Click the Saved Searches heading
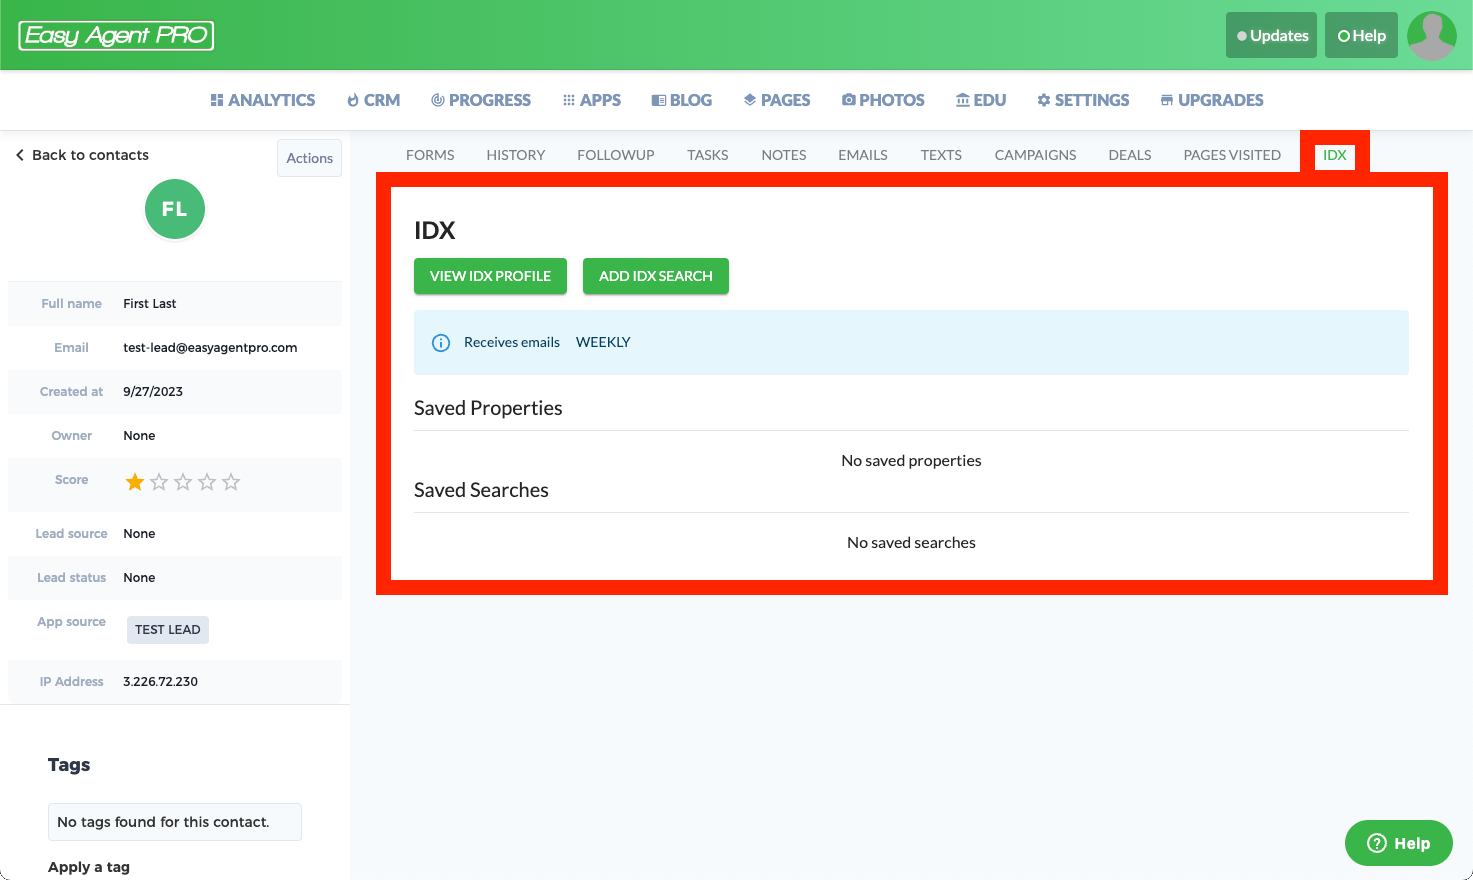Image resolution: width=1473 pixels, height=880 pixels. tap(481, 490)
